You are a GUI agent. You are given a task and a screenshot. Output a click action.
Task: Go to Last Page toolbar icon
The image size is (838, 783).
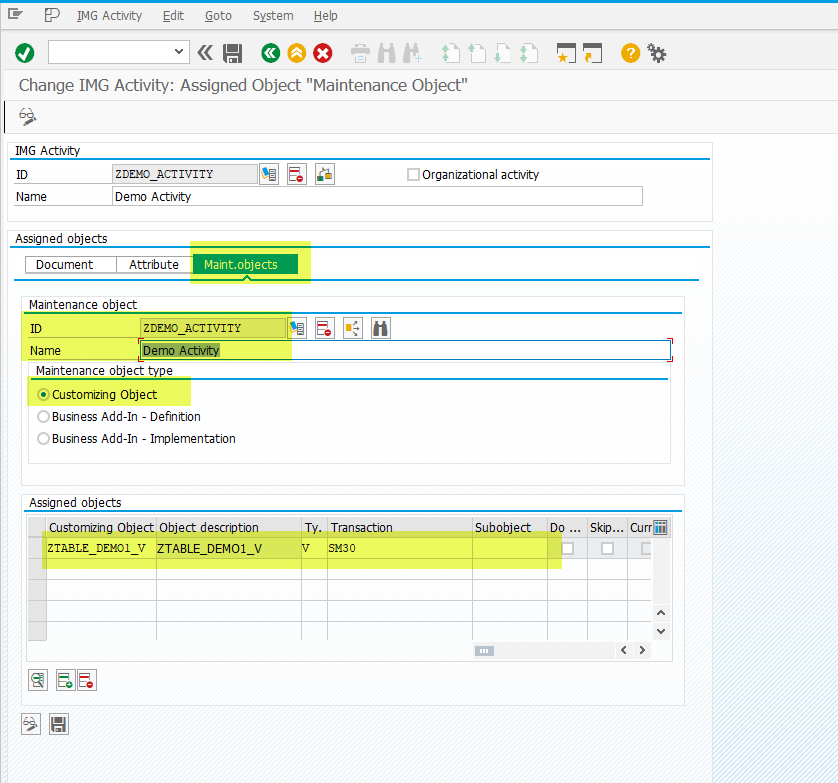(529, 53)
